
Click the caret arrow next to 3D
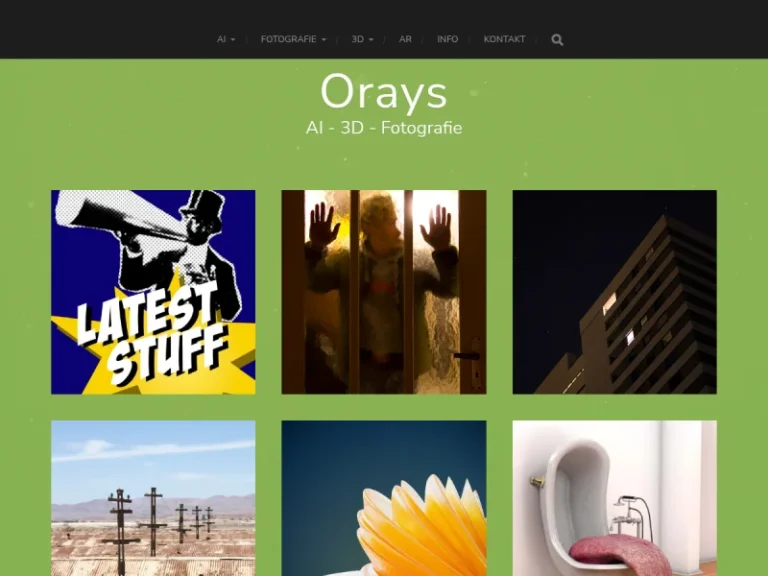tap(371, 40)
